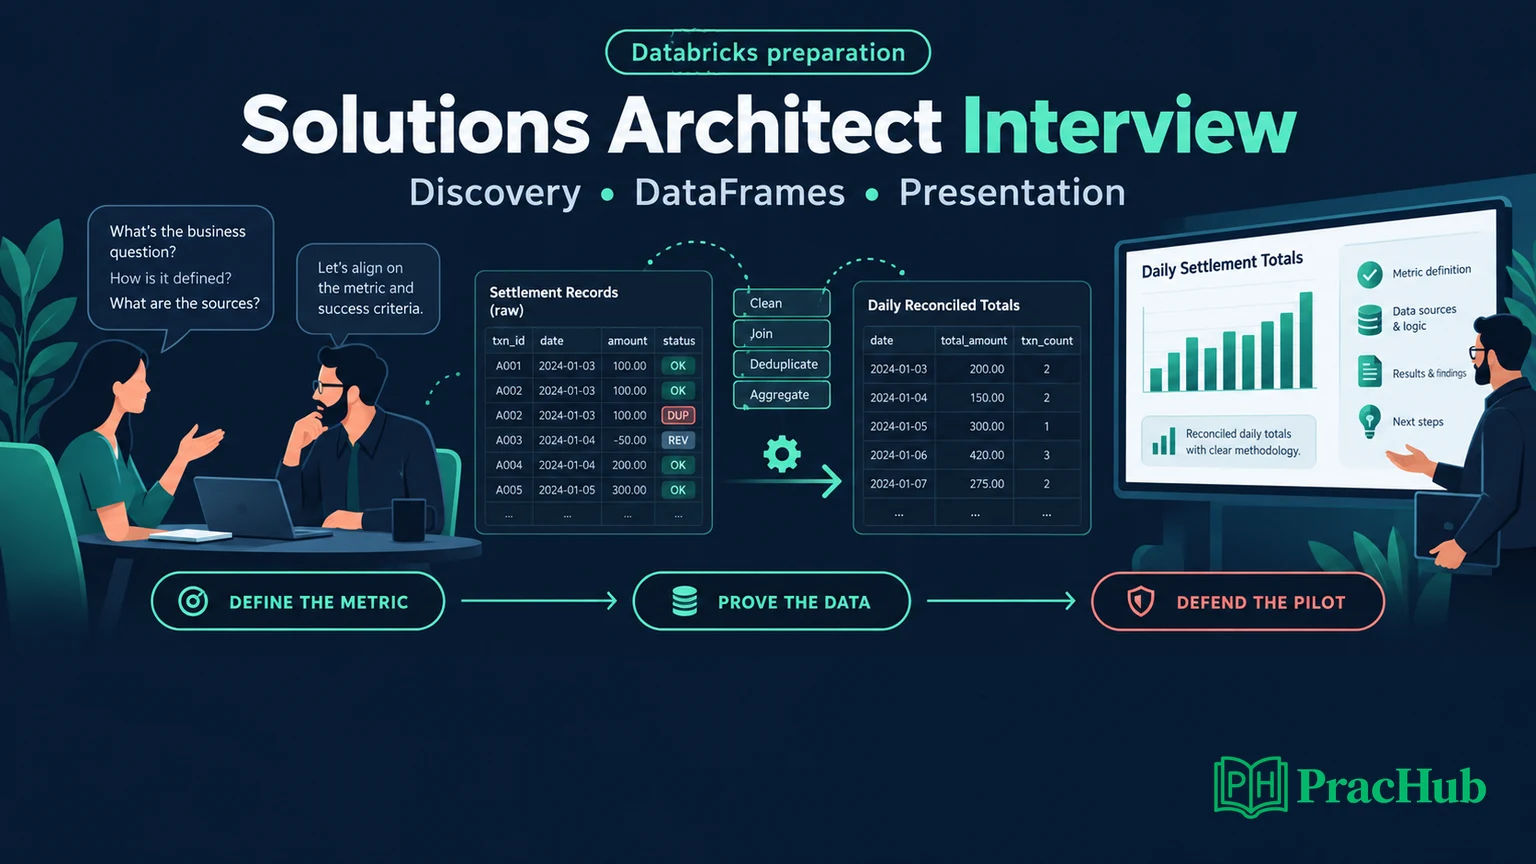Select the A004 cell
The height and width of the screenshot is (864, 1536).
[509, 465]
